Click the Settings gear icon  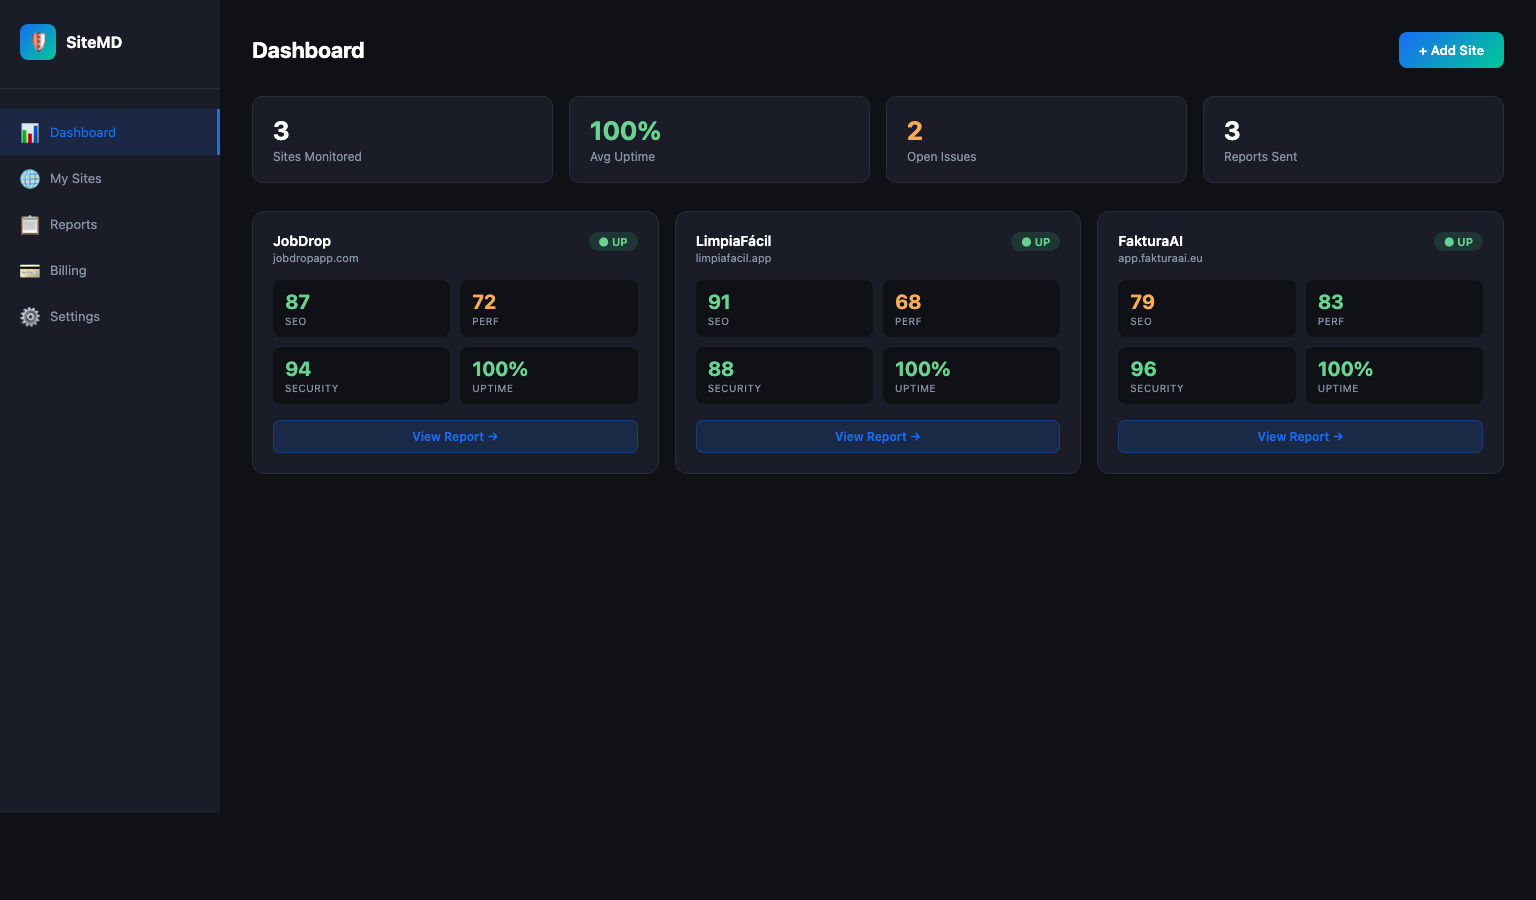(x=30, y=317)
